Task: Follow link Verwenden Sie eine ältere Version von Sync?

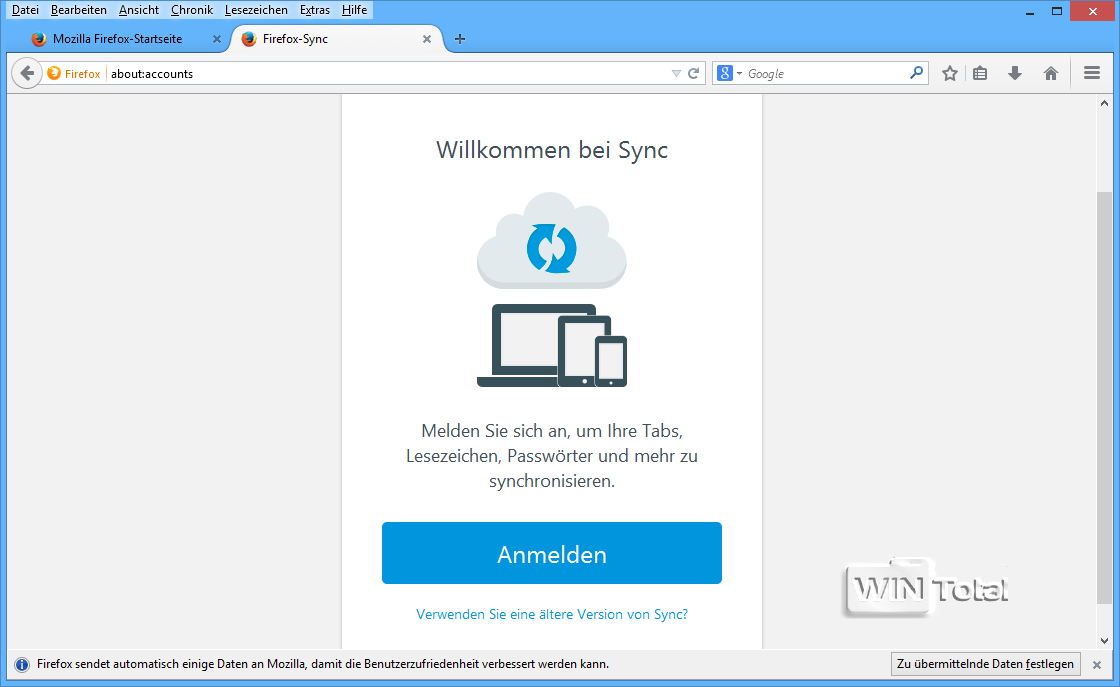Action: (x=551, y=614)
